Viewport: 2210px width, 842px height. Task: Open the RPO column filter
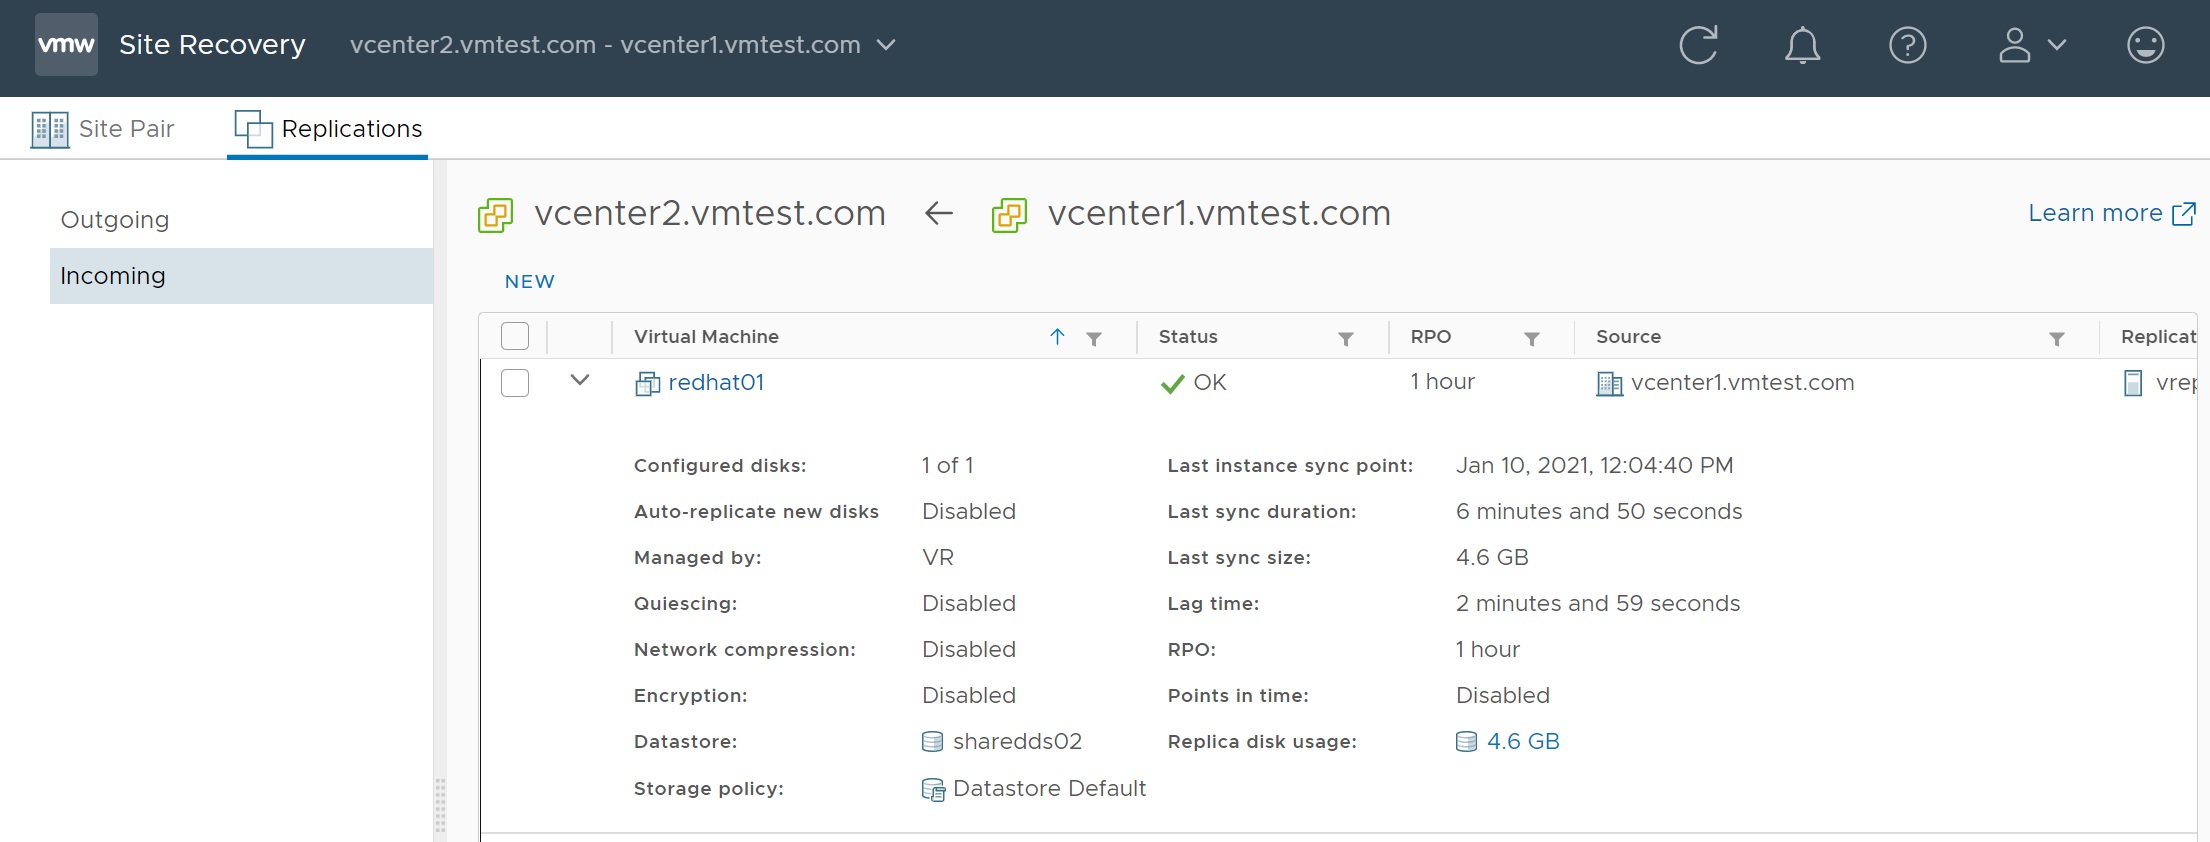pyautogui.click(x=1531, y=339)
